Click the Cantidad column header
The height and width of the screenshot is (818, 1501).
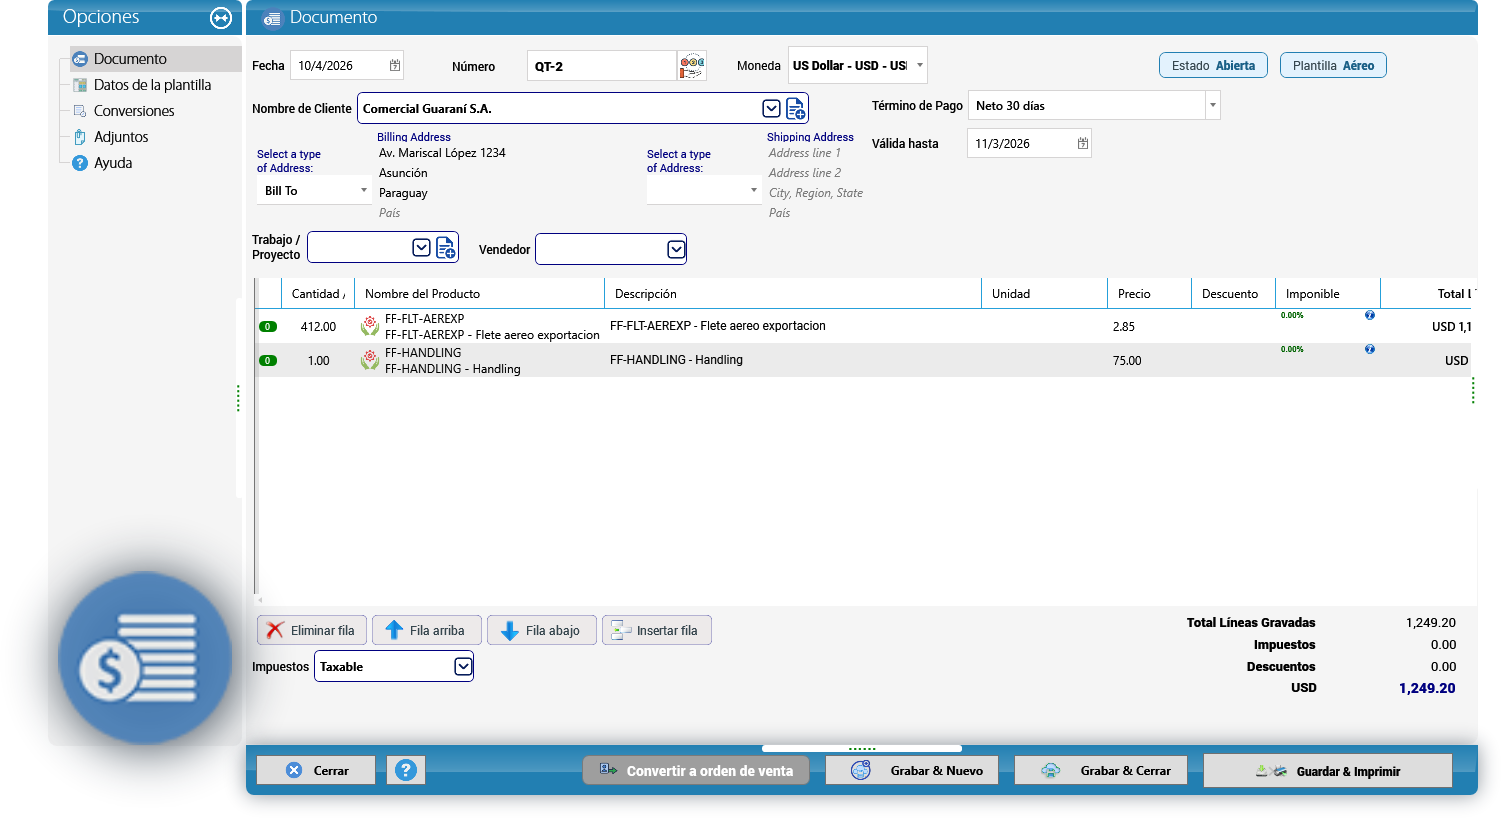(318, 294)
